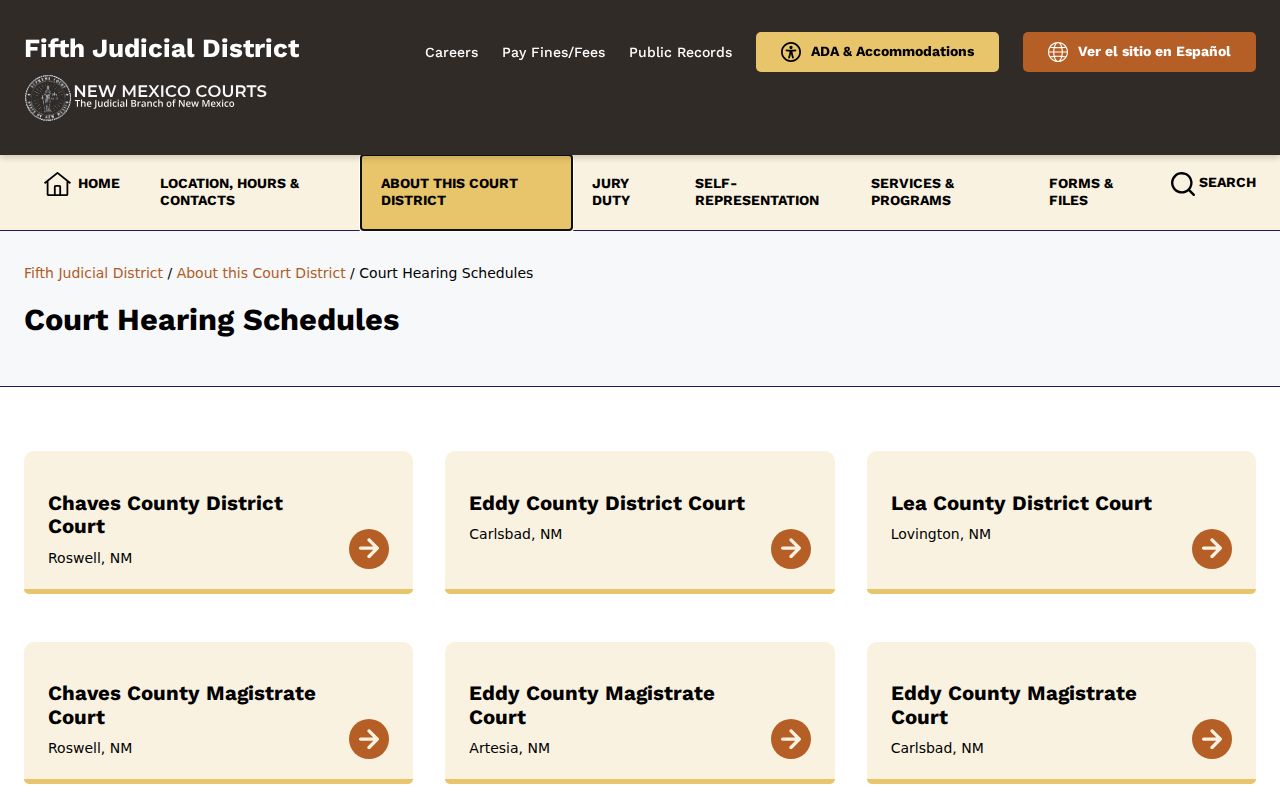This screenshot has height=800, width=1280.
Task: Click the Artesia, NM location text
Action: pyautogui.click(x=509, y=748)
